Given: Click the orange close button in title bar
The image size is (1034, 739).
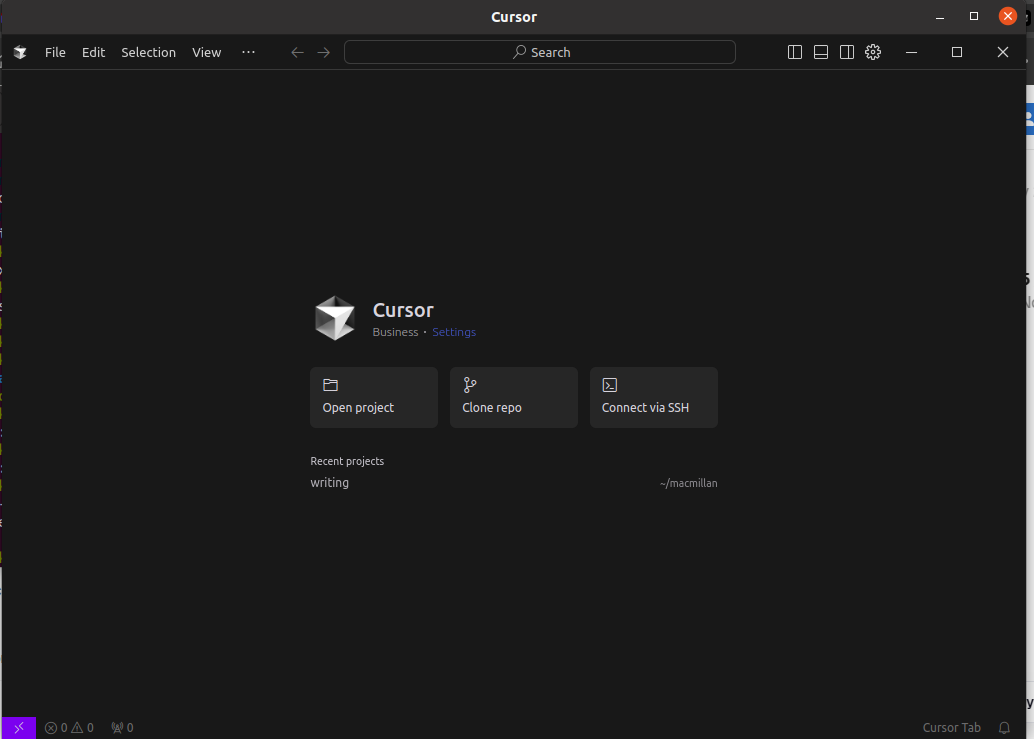Looking at the screenshot, I should pyautogui.click(x=1008, y=16).
